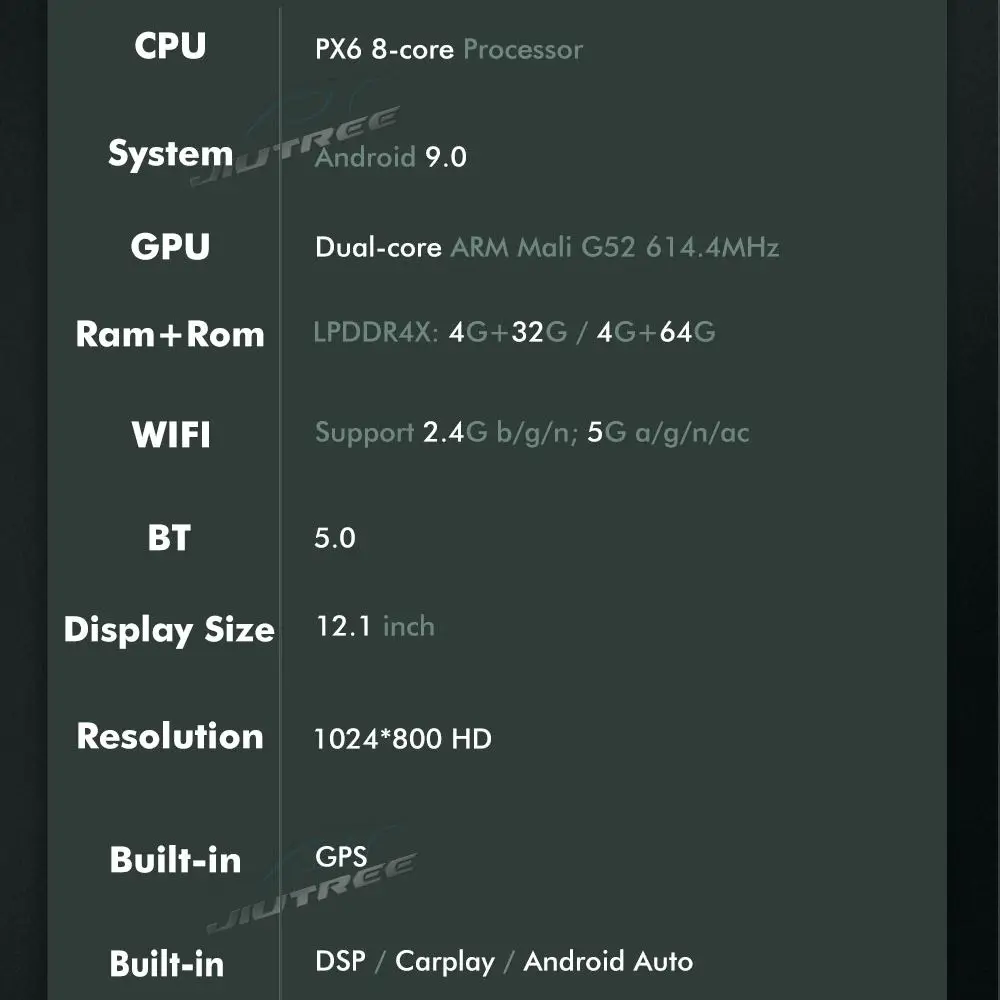Click the GPS built-in value
The image size is (1000, 1000).
[341, 857]
